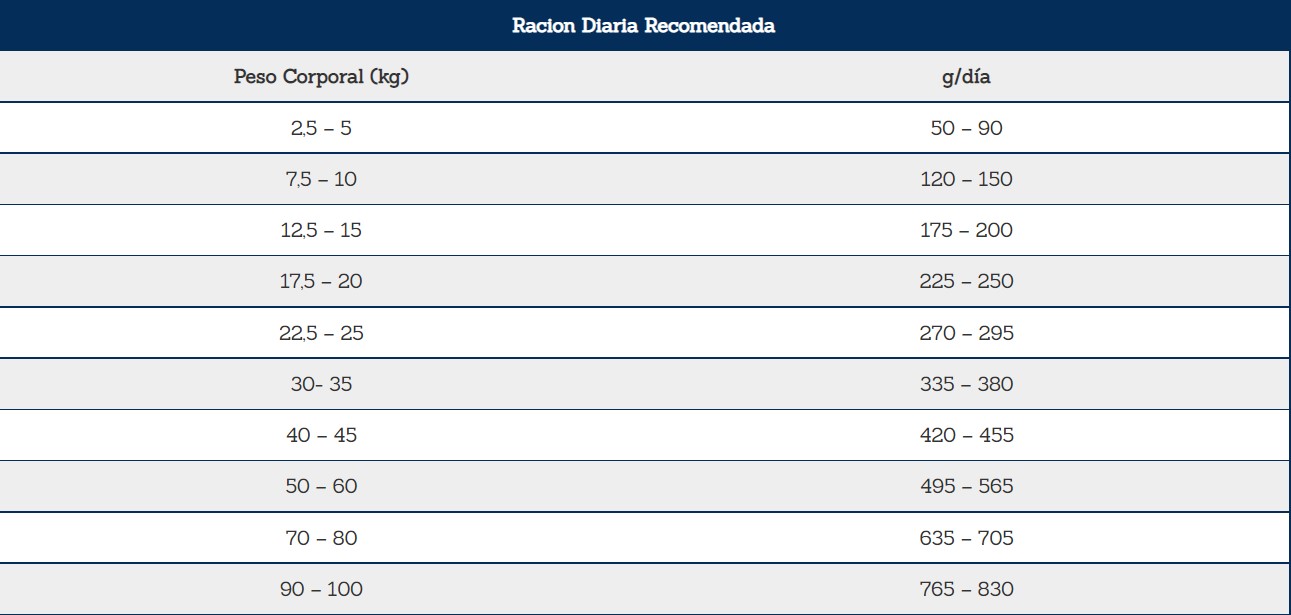Click the 495 – 565 grams cell
Viewport: 1291px width, 615px height.
pyautogui.click(x=967, y=486)
